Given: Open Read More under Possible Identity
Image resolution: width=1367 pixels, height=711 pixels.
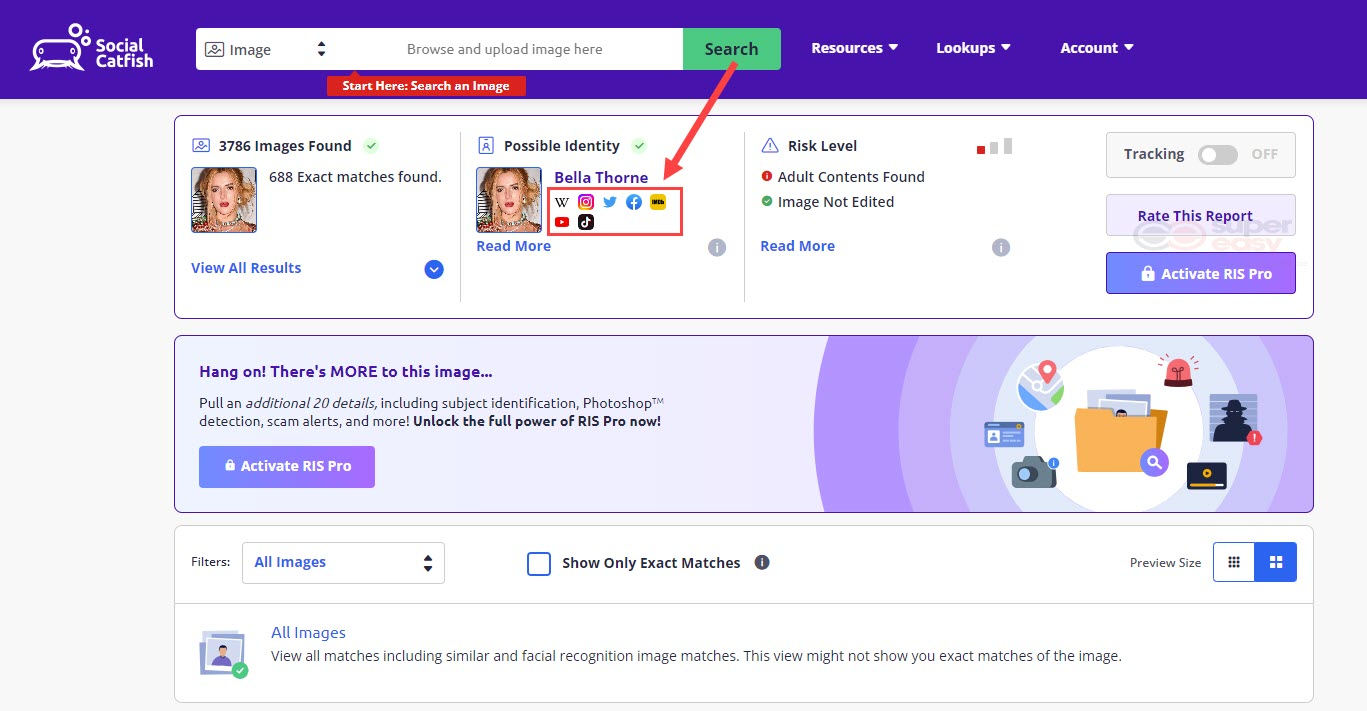Looking at the screenshot, I should pos(514,246).
